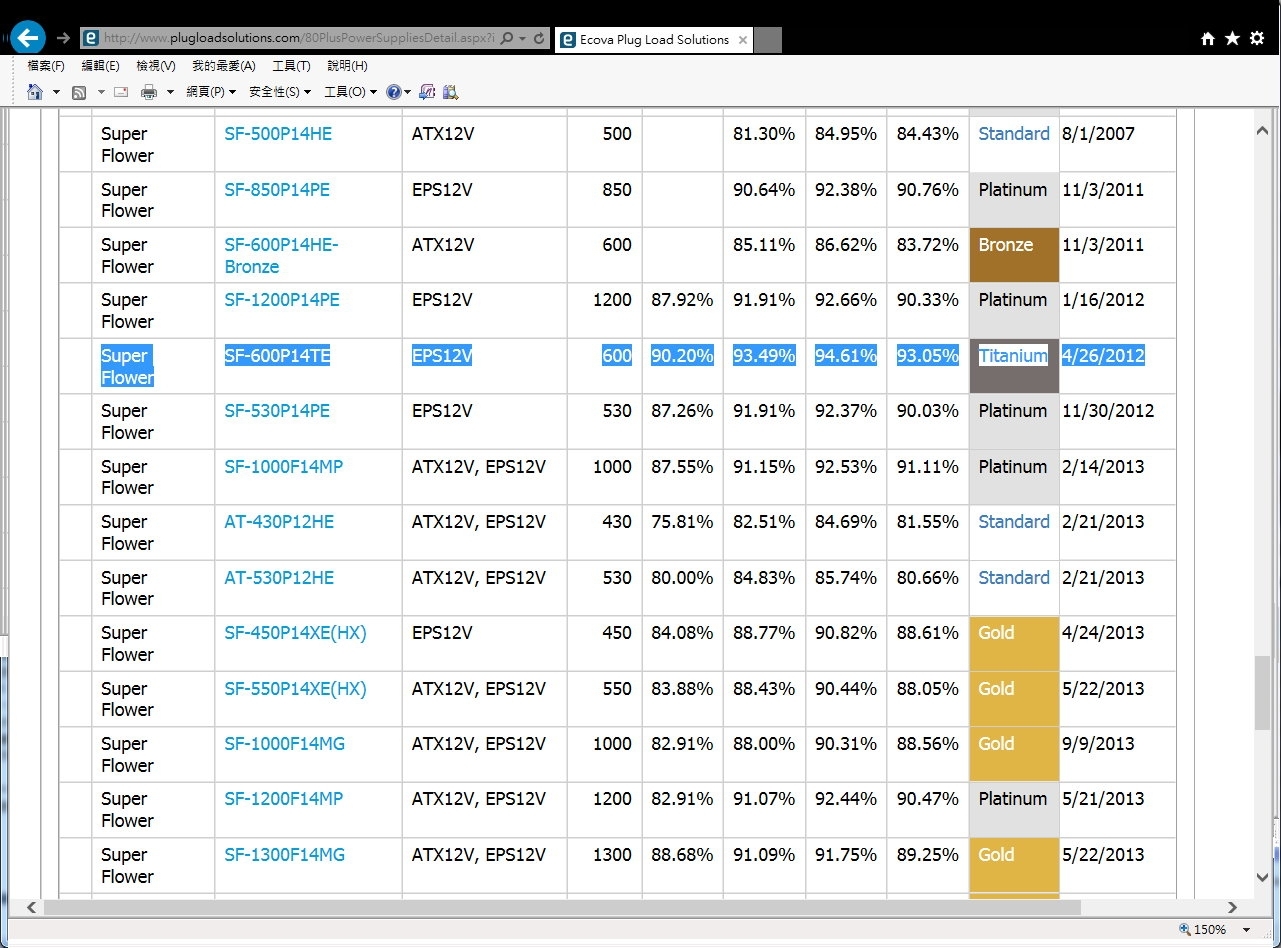Expand the RSS feeds dropdown arrow
The height and width of the screenshot is (948, 1281).
click(101, 92)
